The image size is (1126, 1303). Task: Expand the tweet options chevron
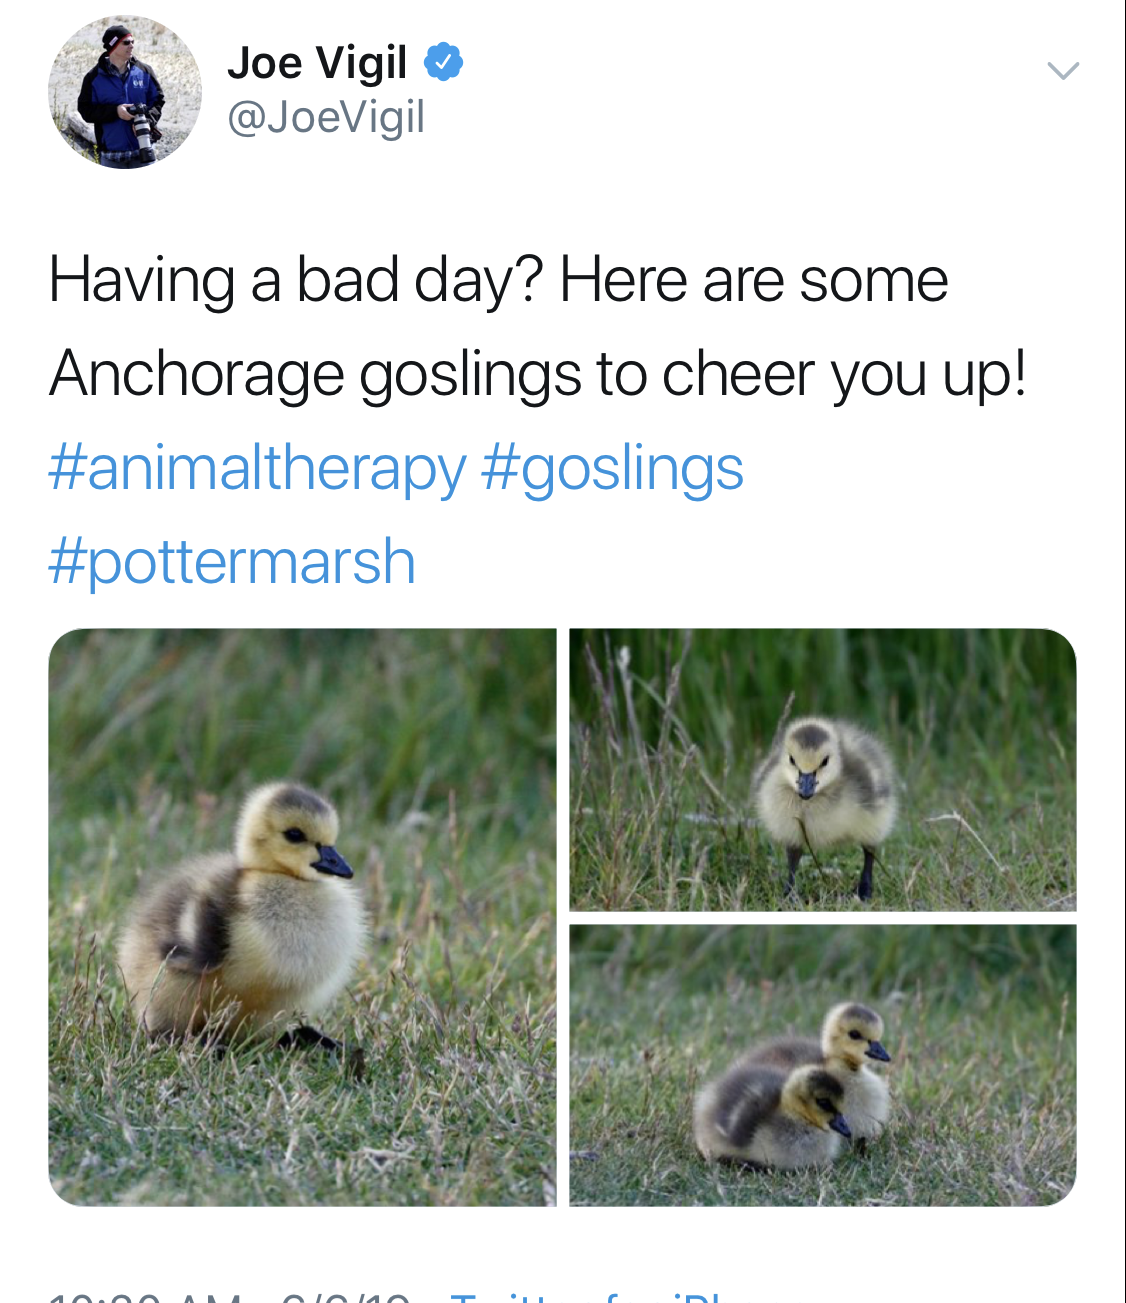(x=1062, y=70)
